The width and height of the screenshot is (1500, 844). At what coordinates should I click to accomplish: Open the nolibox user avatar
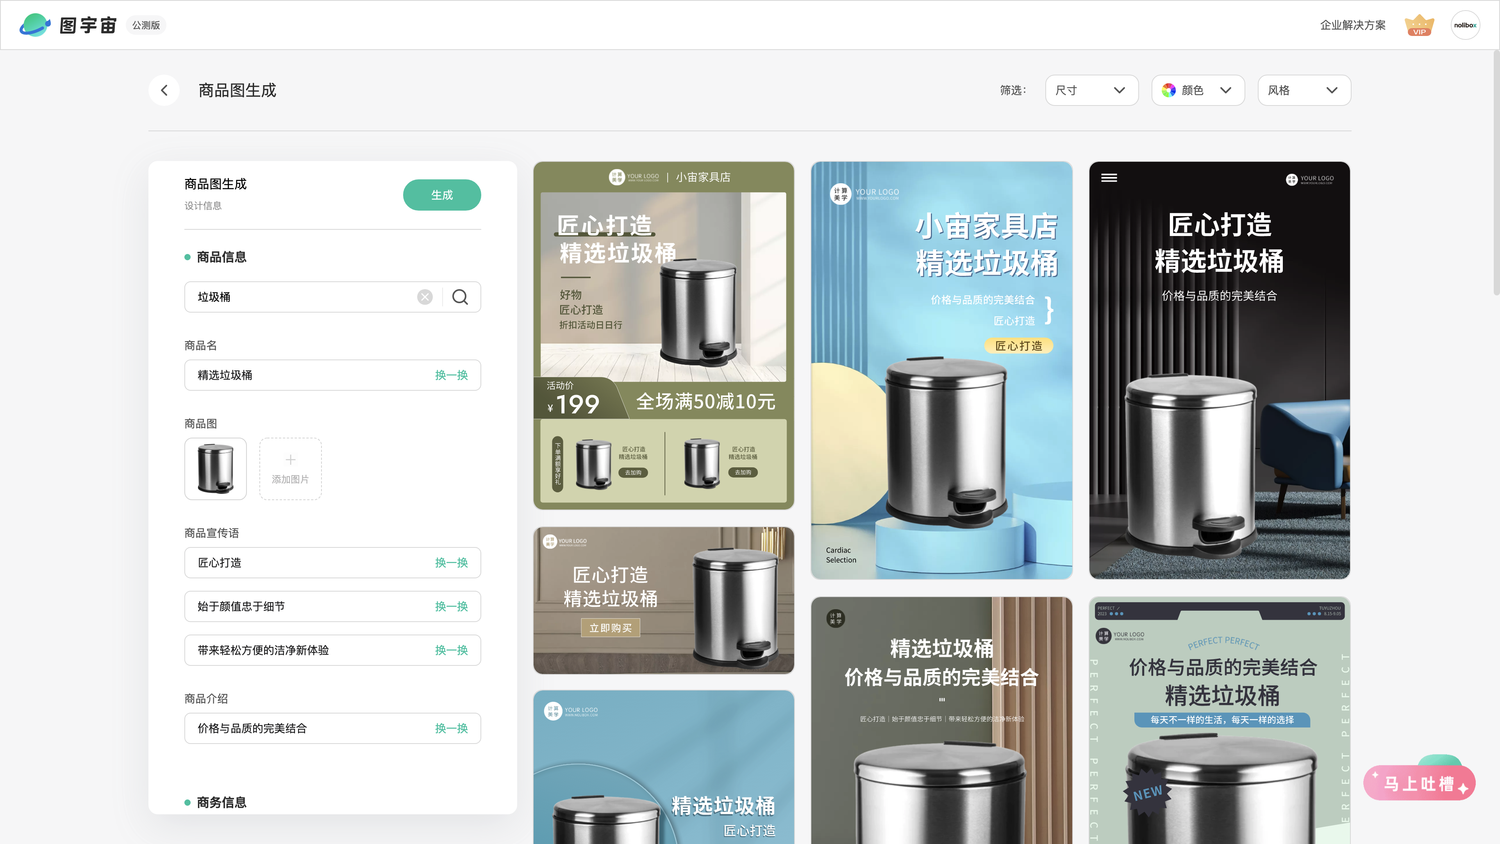click(1465, 25)
